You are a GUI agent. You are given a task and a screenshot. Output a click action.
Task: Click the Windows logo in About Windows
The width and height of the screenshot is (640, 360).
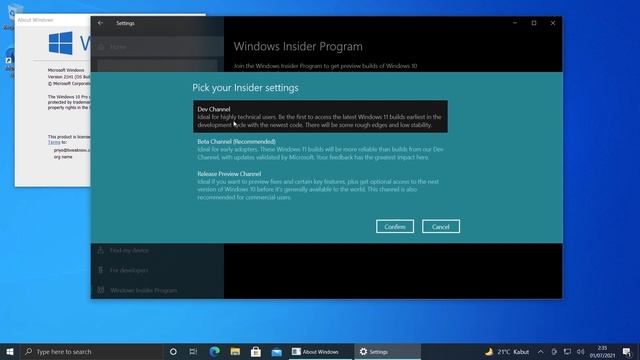[60, 43]
